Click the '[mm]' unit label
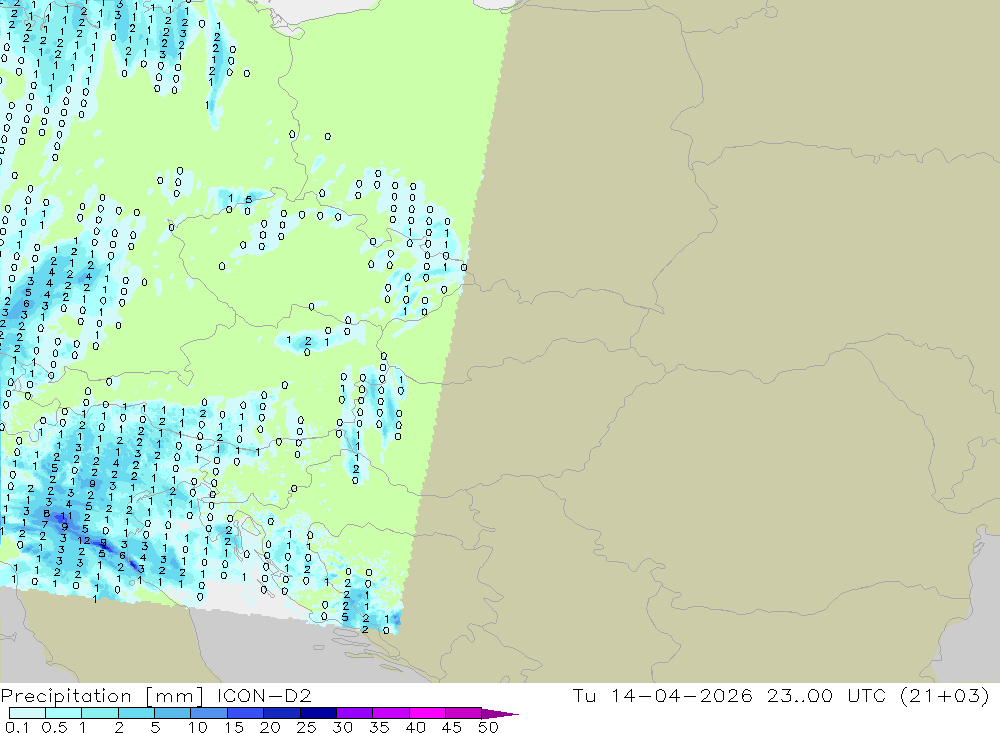The height and width of the screenshot is (733, 1000). pos(175,696)
